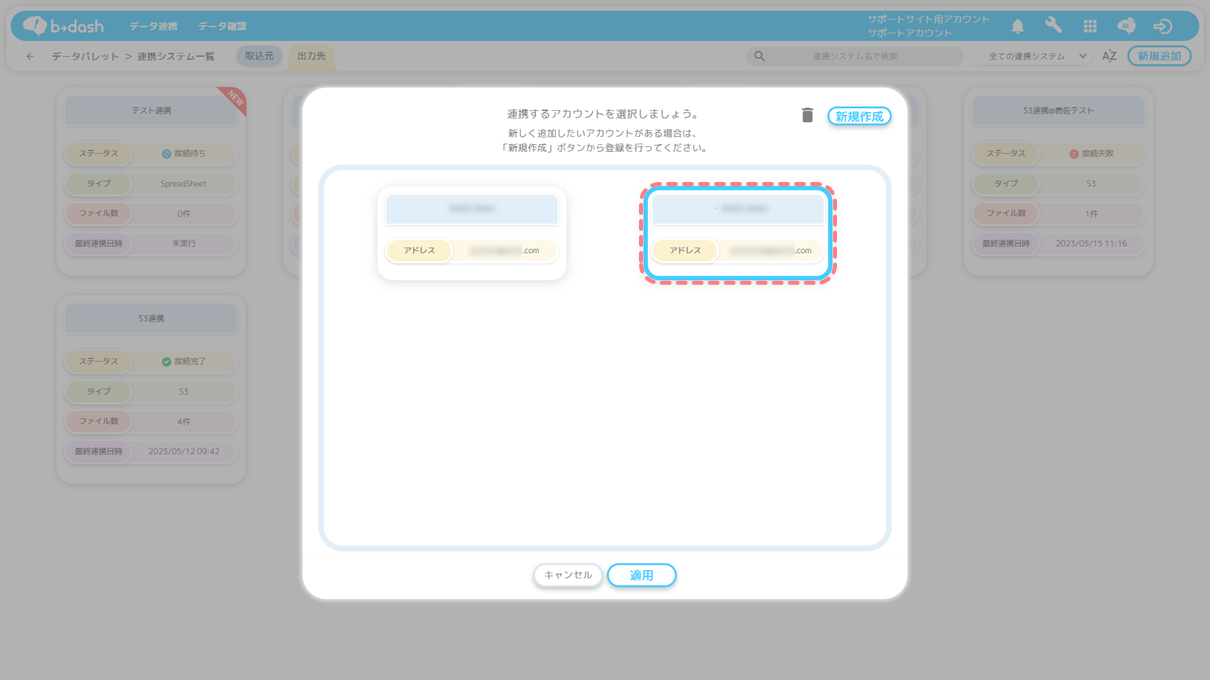Click the 2023/05/12 09:42 timestamp
This screenshot has width=1210, height=680.
point(184,452)
